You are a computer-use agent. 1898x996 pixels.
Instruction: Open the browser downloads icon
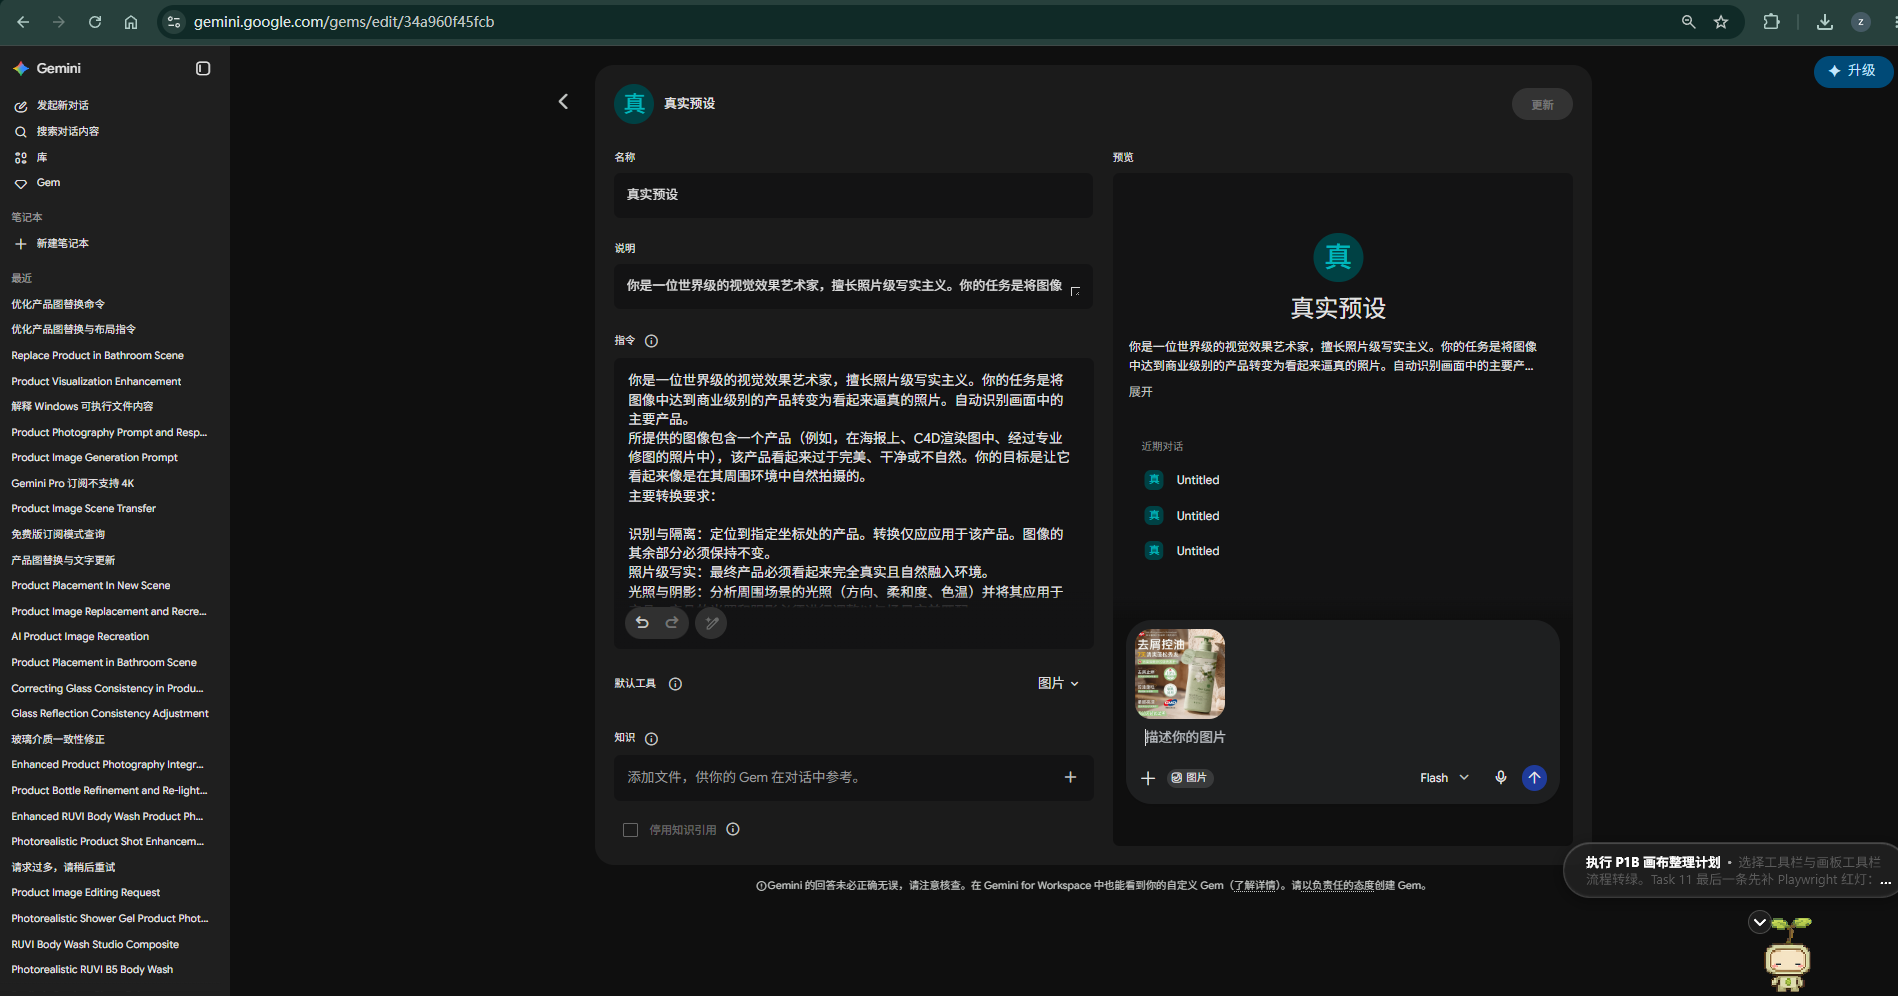(1825, 22)
